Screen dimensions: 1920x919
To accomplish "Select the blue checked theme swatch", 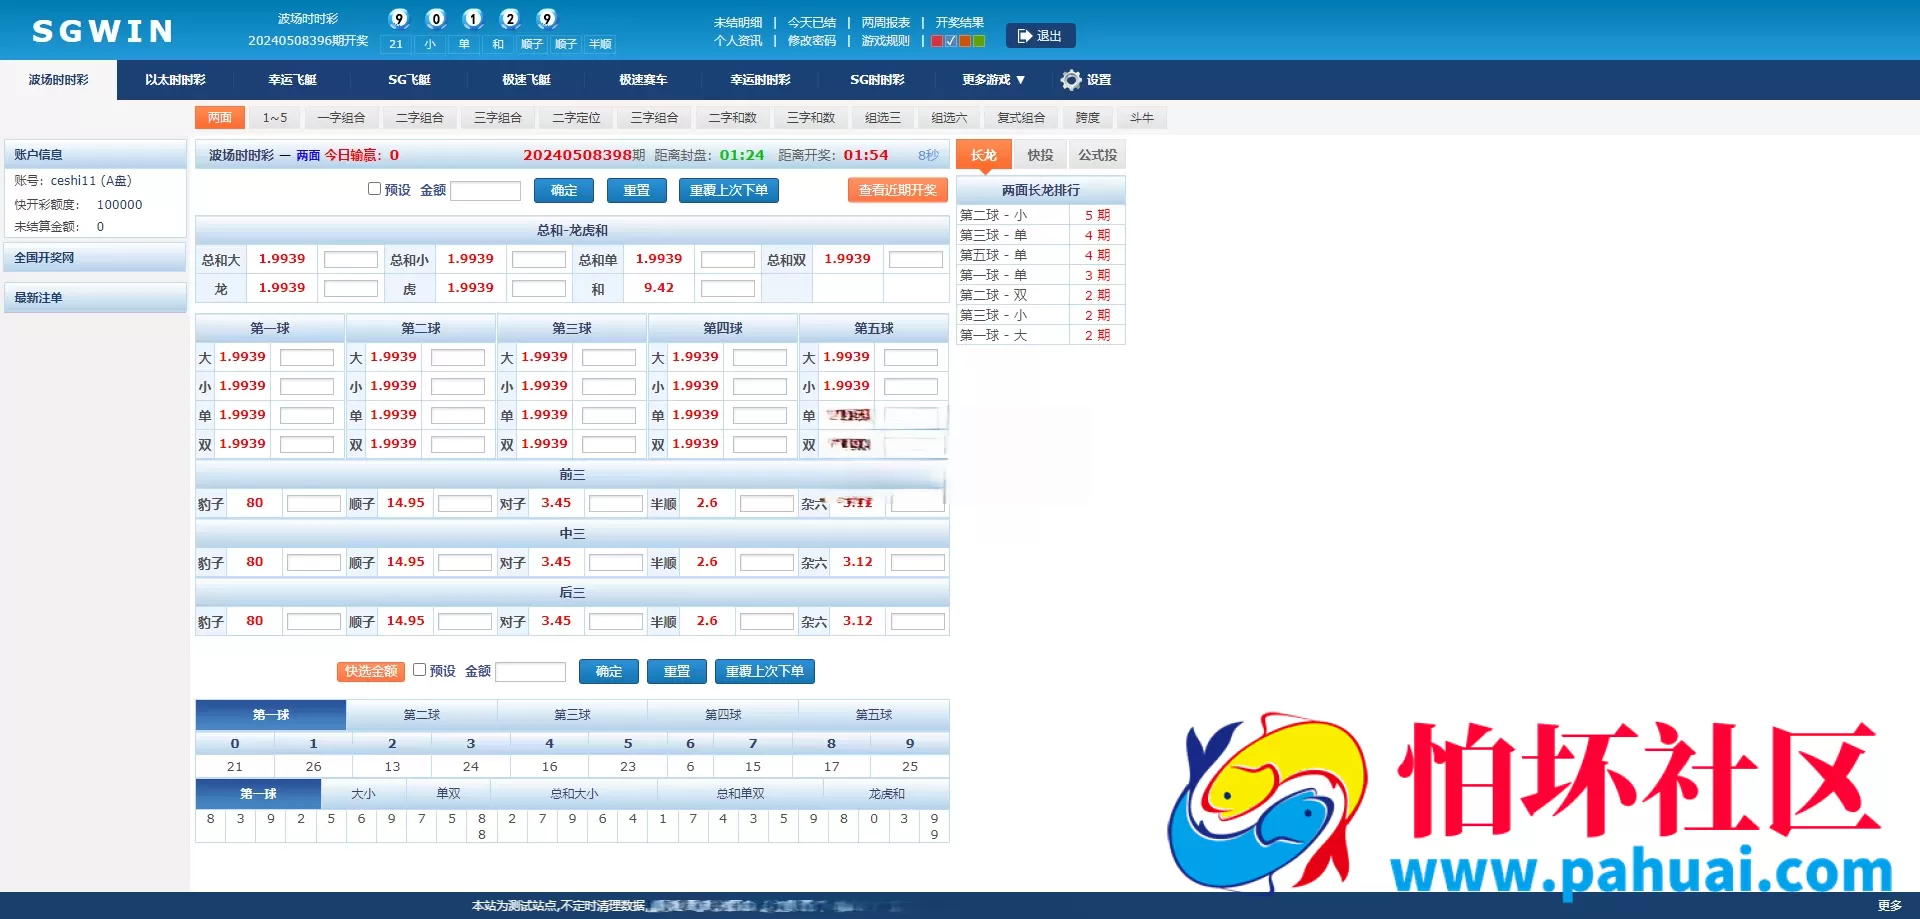I will point(951,41).
